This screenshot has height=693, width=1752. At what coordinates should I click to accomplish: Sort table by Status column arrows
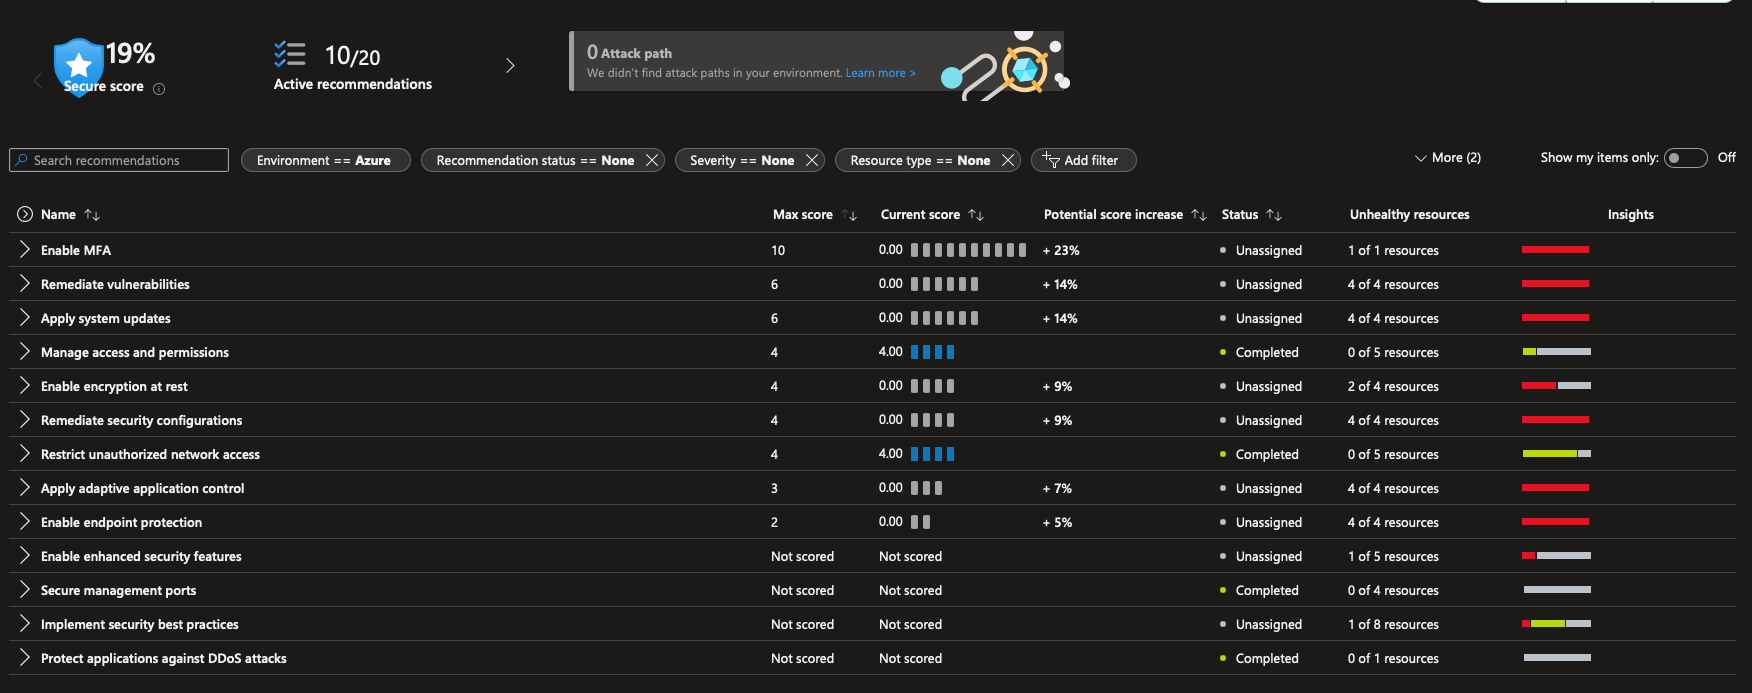click(1274, 215)
